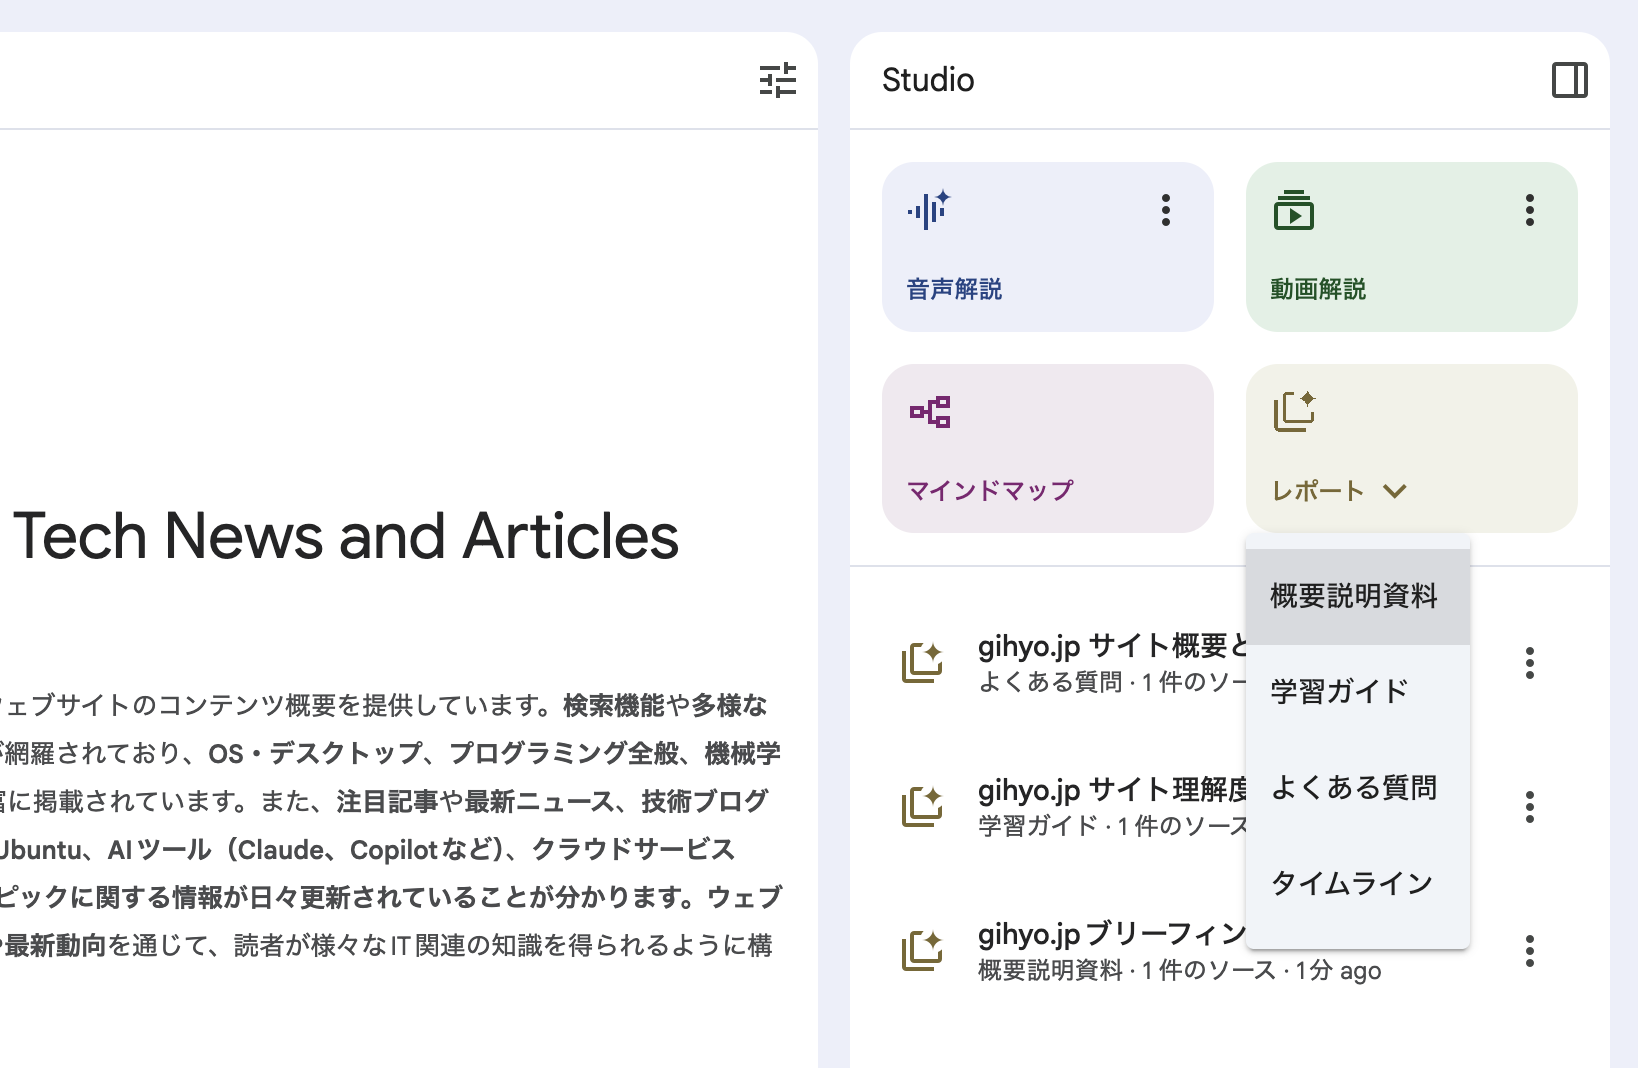The image size is (1638, 1068).
Task: Open the gihyo.jp サイト概要 FAQ note
Action: pyautogui.click(x=1110, y=662)
